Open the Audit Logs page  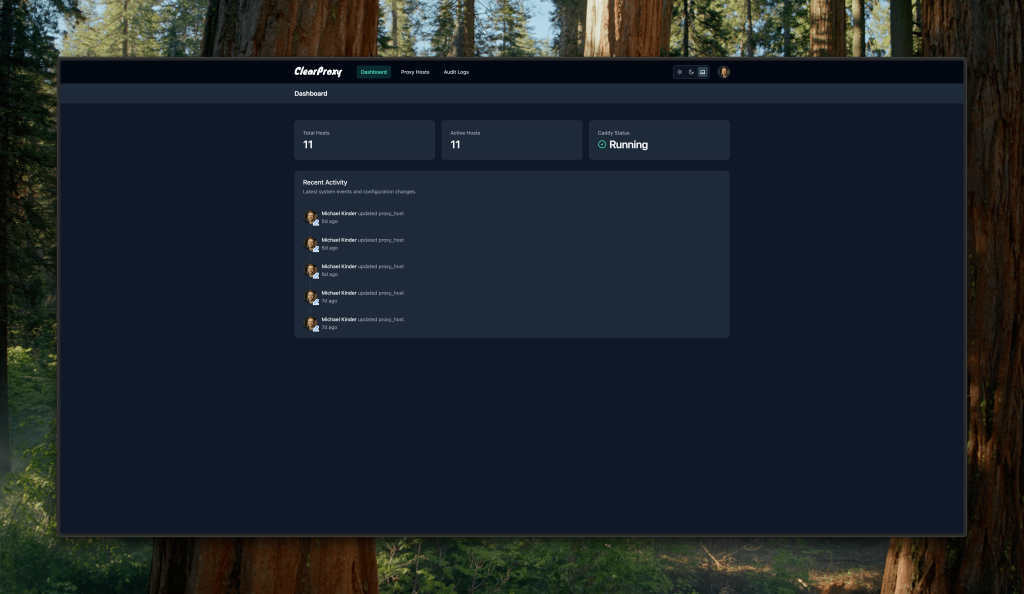point(456,71)
